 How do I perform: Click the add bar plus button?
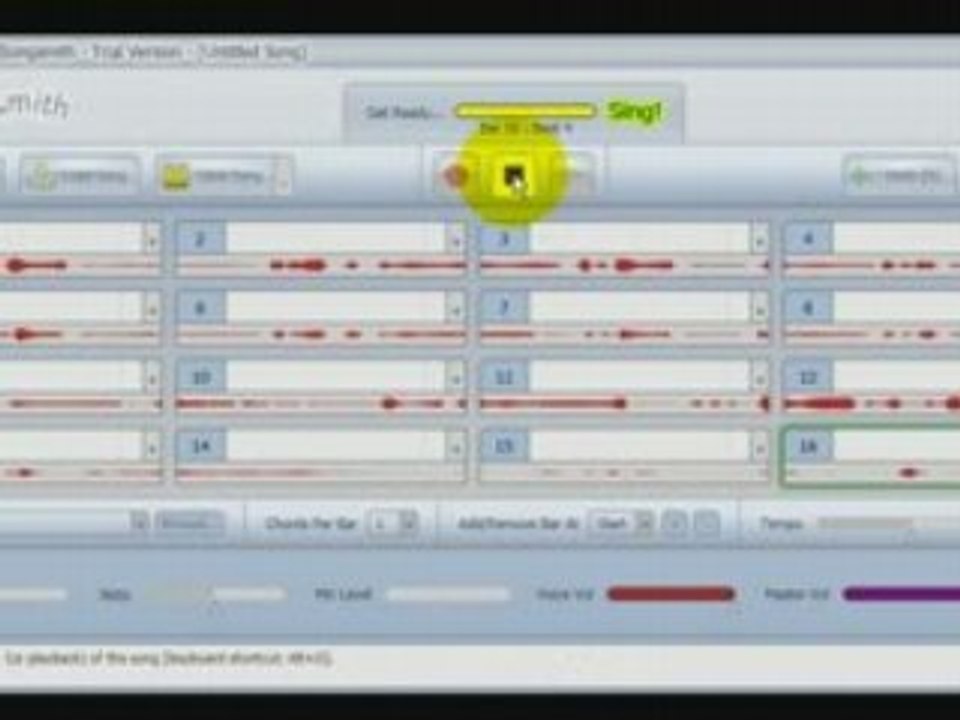(x=675, y=523)
